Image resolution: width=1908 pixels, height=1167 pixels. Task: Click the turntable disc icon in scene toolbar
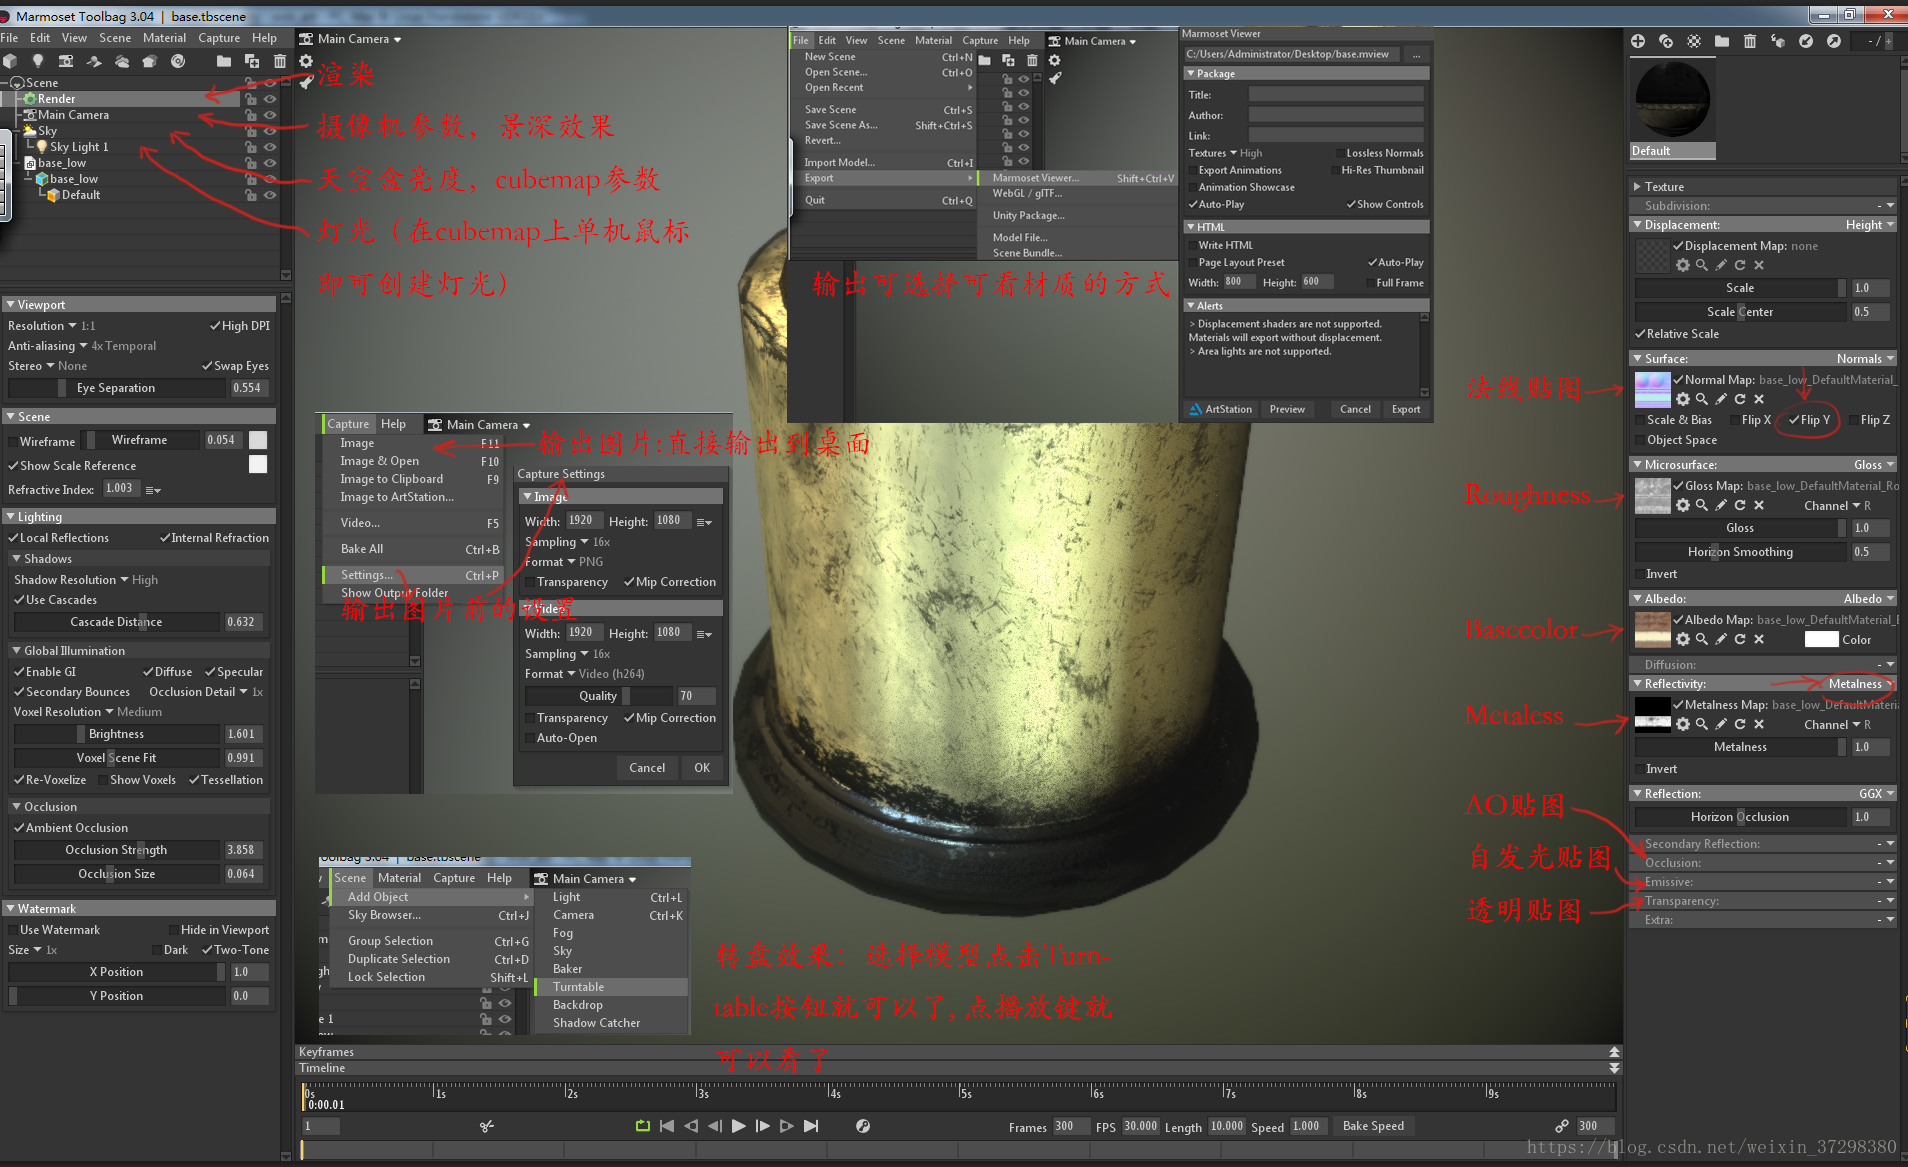pos(178,61)
